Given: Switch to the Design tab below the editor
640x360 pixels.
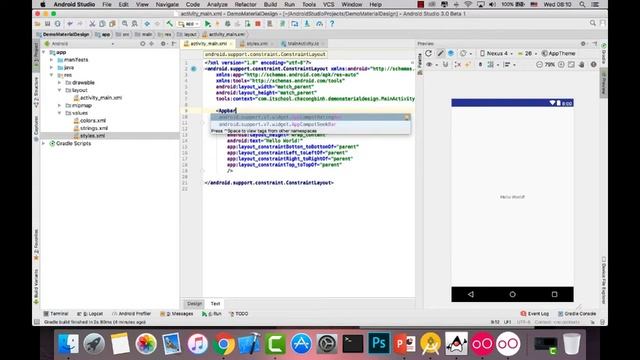Looking at the screenshot, I should click(195, 304).
